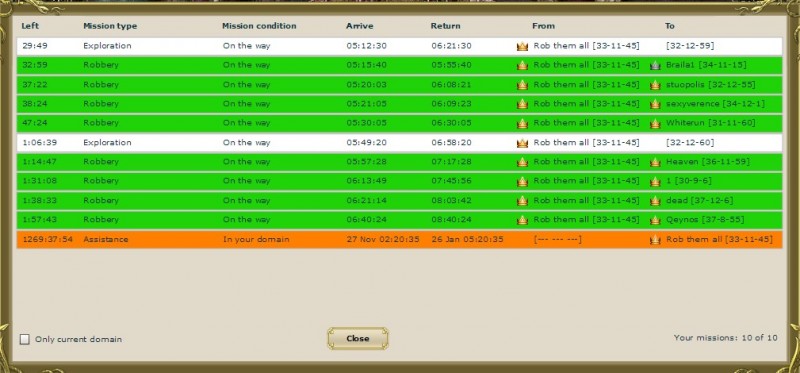Image resolution: width=800 pixels, height=373 pixels.
Task: Open destination link [32-12-59]
Action: click(690, 46)
